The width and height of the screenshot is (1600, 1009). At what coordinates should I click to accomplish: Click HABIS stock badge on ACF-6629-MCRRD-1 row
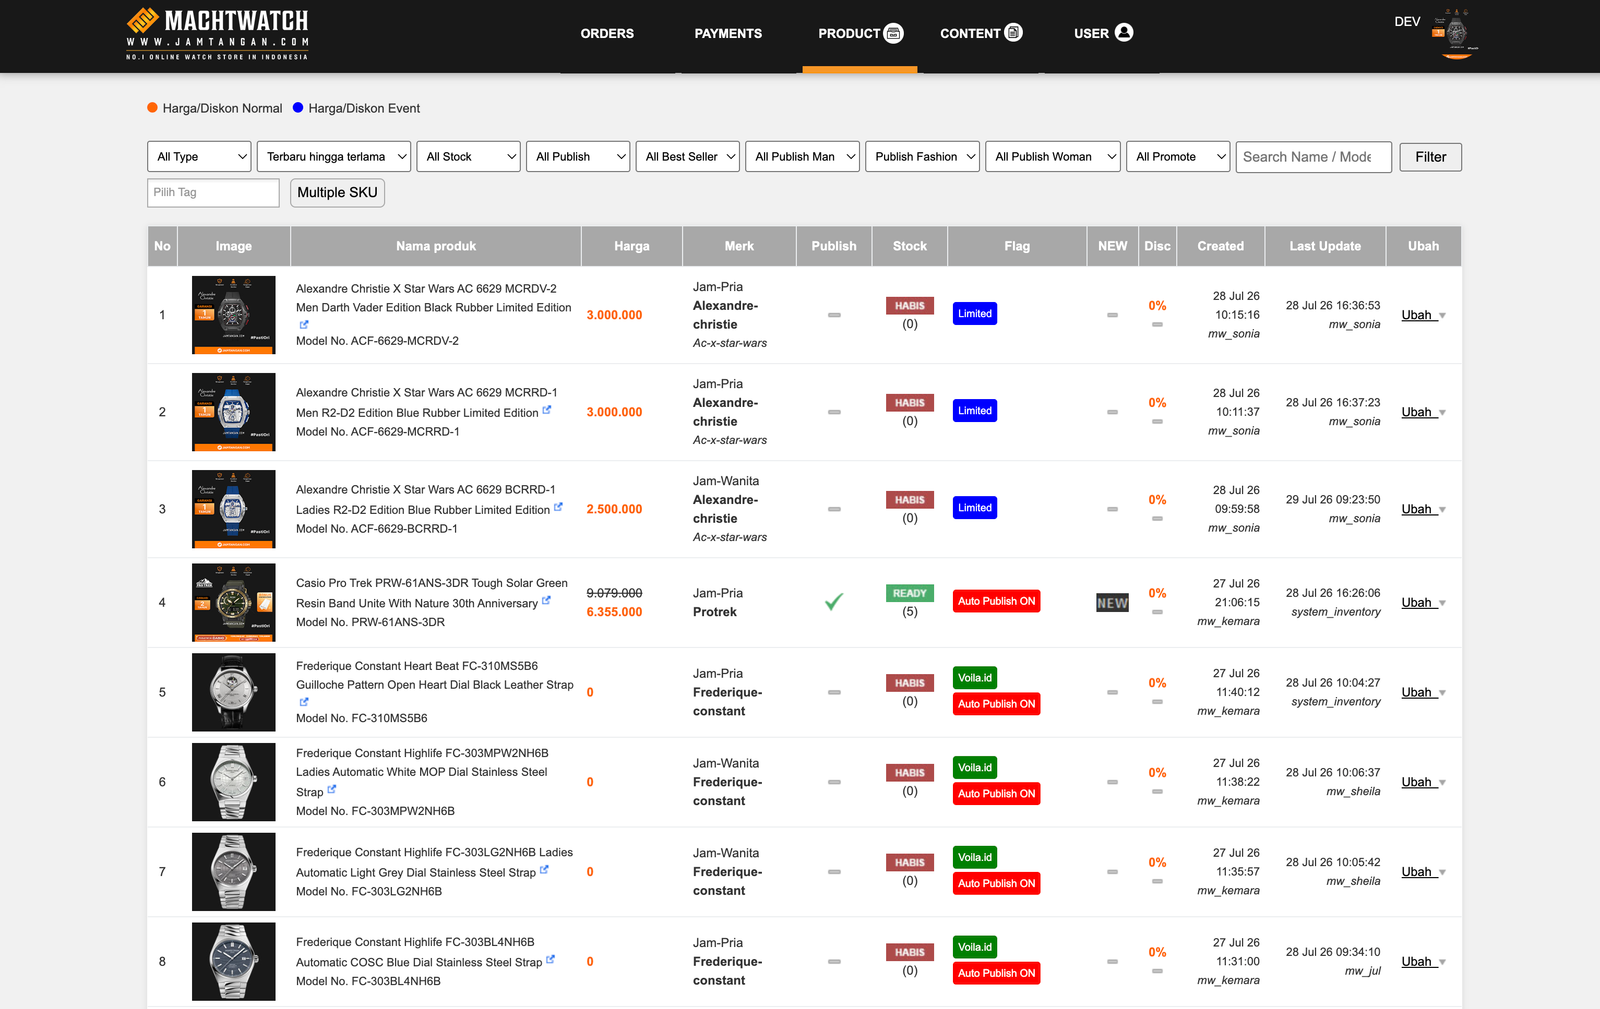pos(910,403)
